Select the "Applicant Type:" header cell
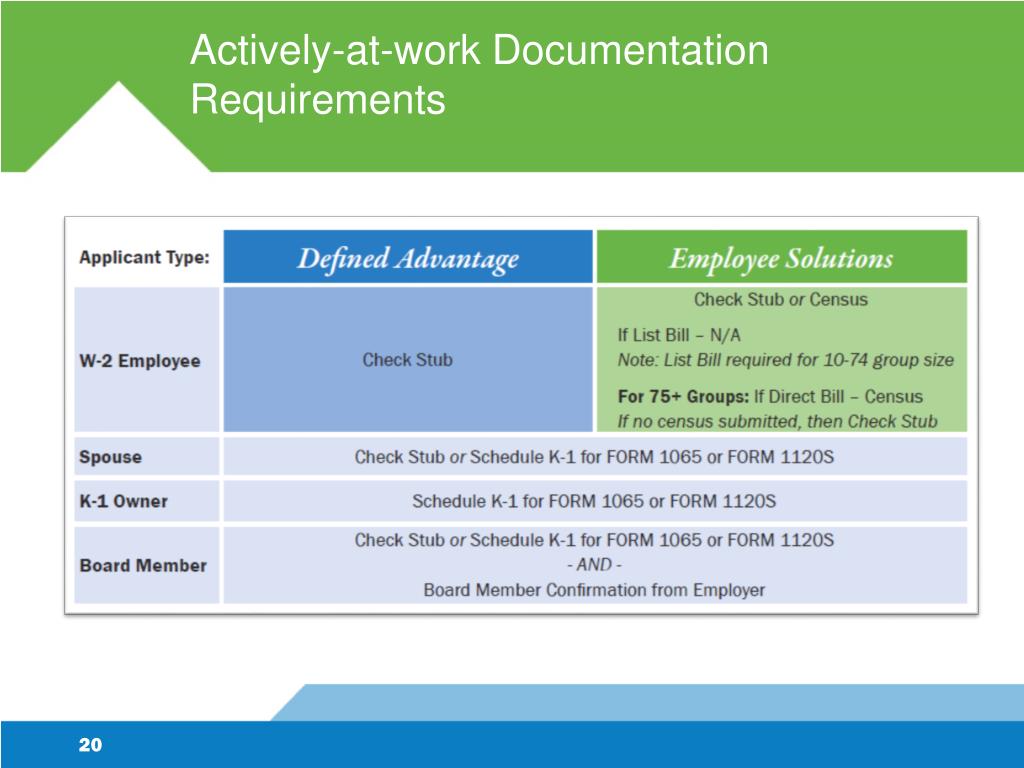 click(144, 257)
